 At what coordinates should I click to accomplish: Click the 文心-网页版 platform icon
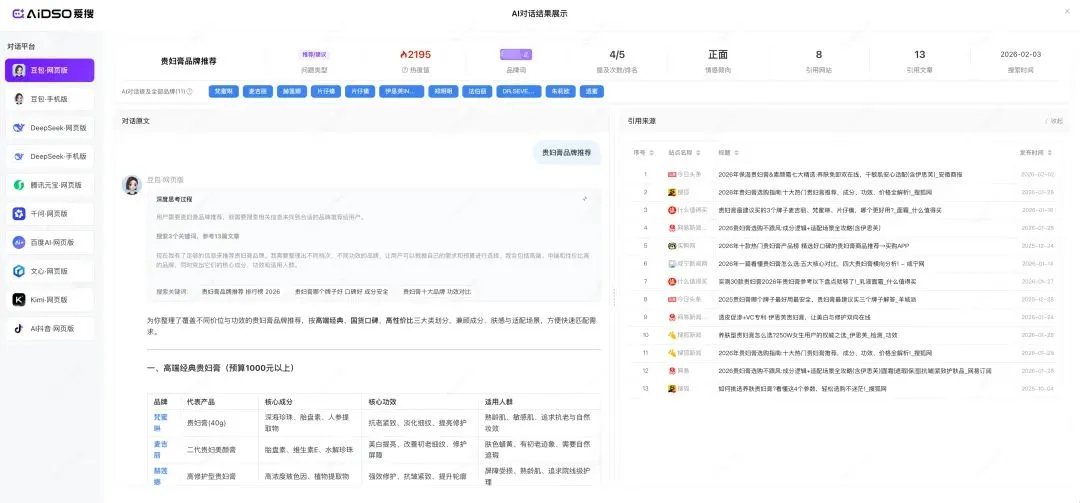19,271
